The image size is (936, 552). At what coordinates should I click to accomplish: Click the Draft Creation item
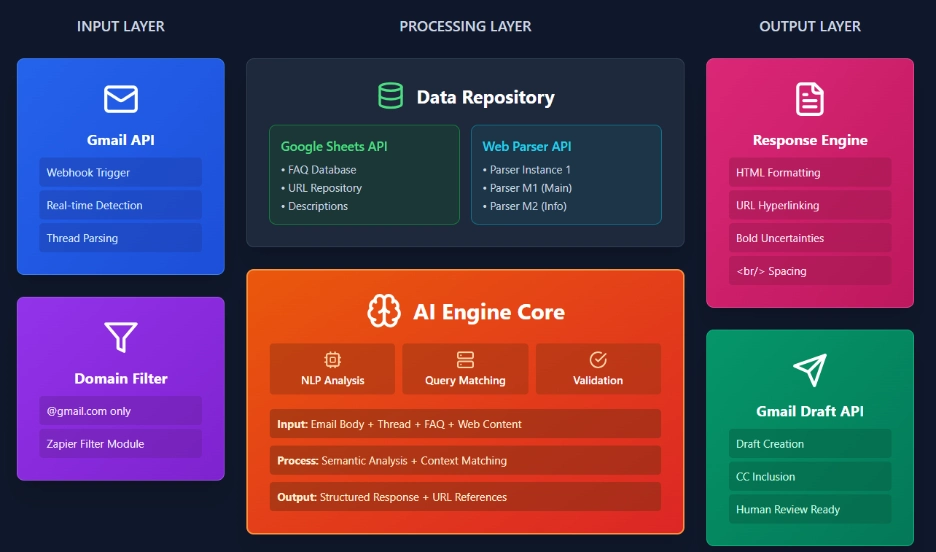coord(810,444)
